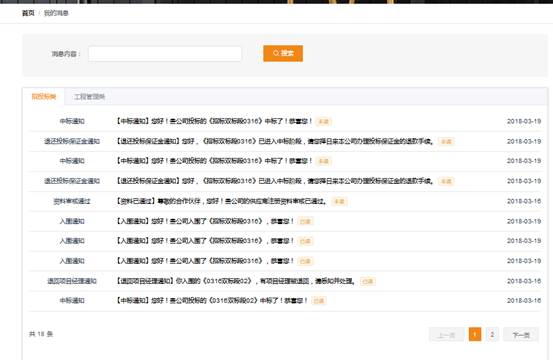This screenshot has width=553, height=360.
Task: Select page 1 in the pagination
Action: click(475, 334)
